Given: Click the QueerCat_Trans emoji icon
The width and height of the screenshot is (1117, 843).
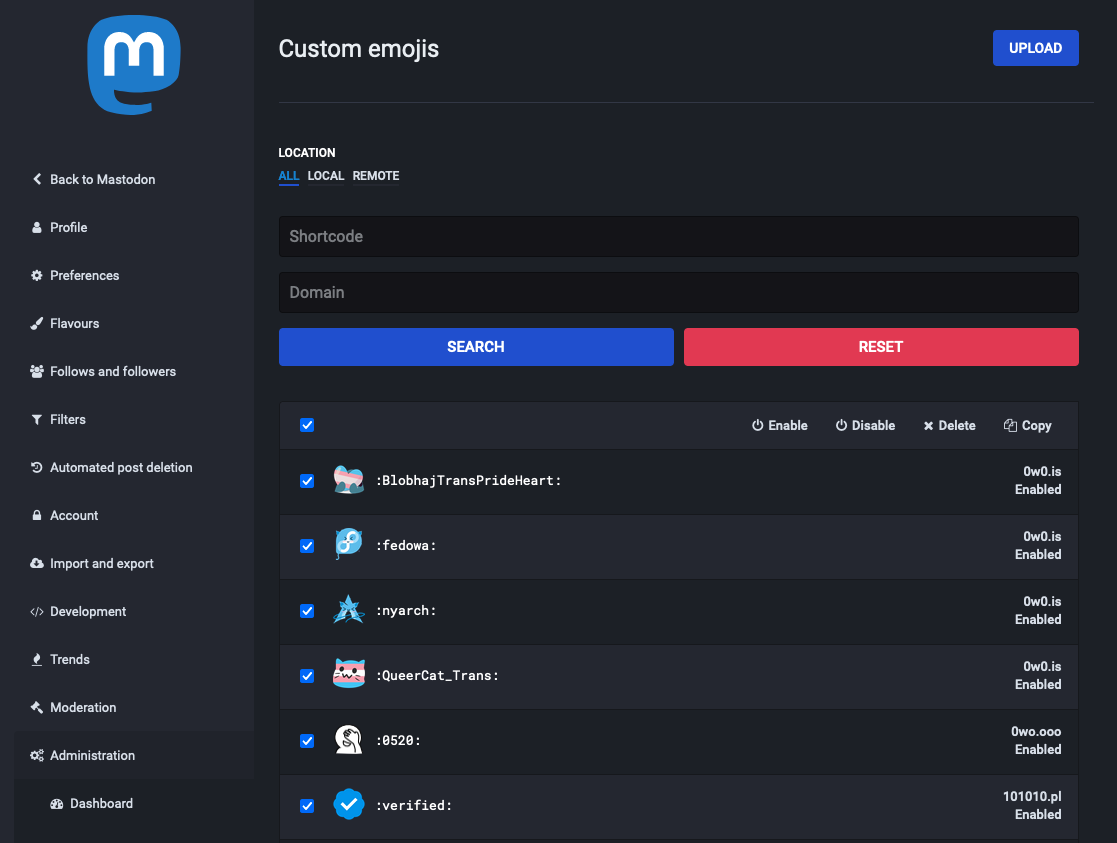Looking at the screenshot, I should 348,675.
